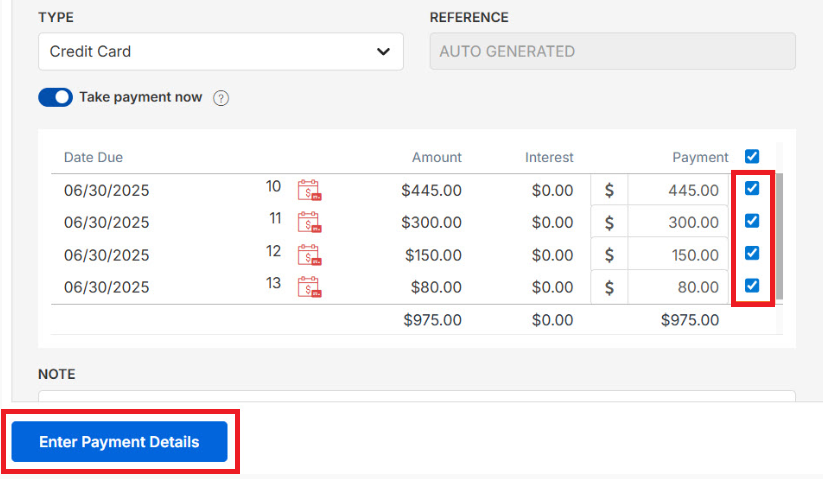The image size is (823, 479).
Task: Uncheck the select-all header checkbox
Action: point(752,156)
